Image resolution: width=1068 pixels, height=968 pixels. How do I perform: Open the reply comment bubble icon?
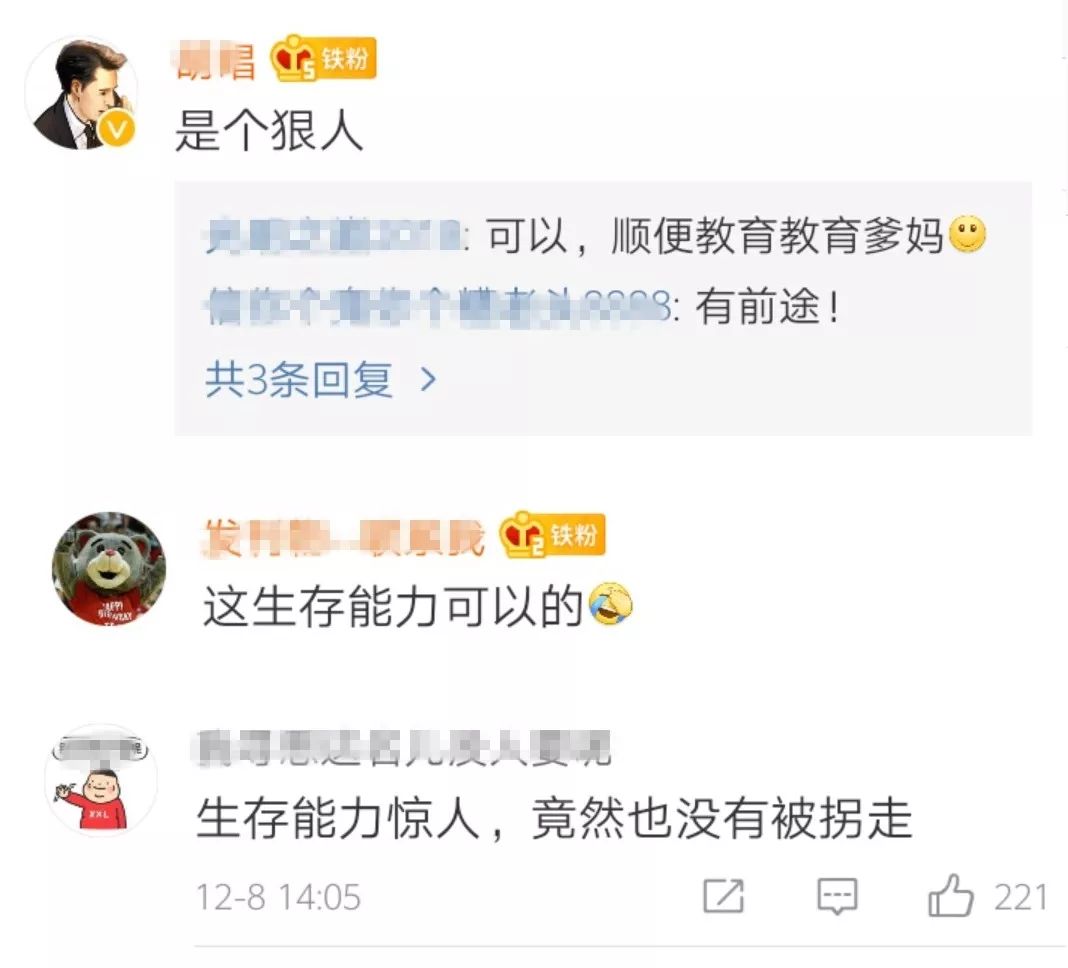coord(837,896)
